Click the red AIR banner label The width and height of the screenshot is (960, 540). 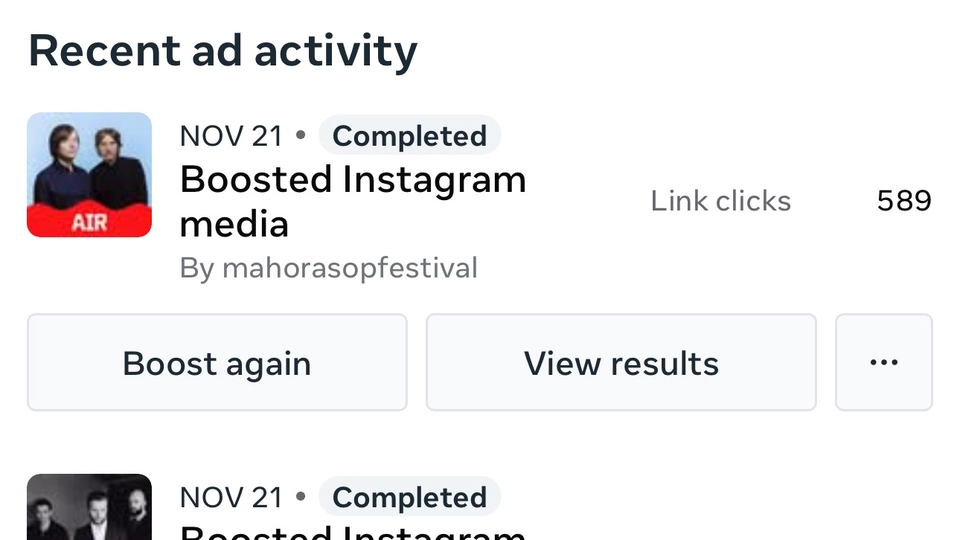click(x=89, y=222)
